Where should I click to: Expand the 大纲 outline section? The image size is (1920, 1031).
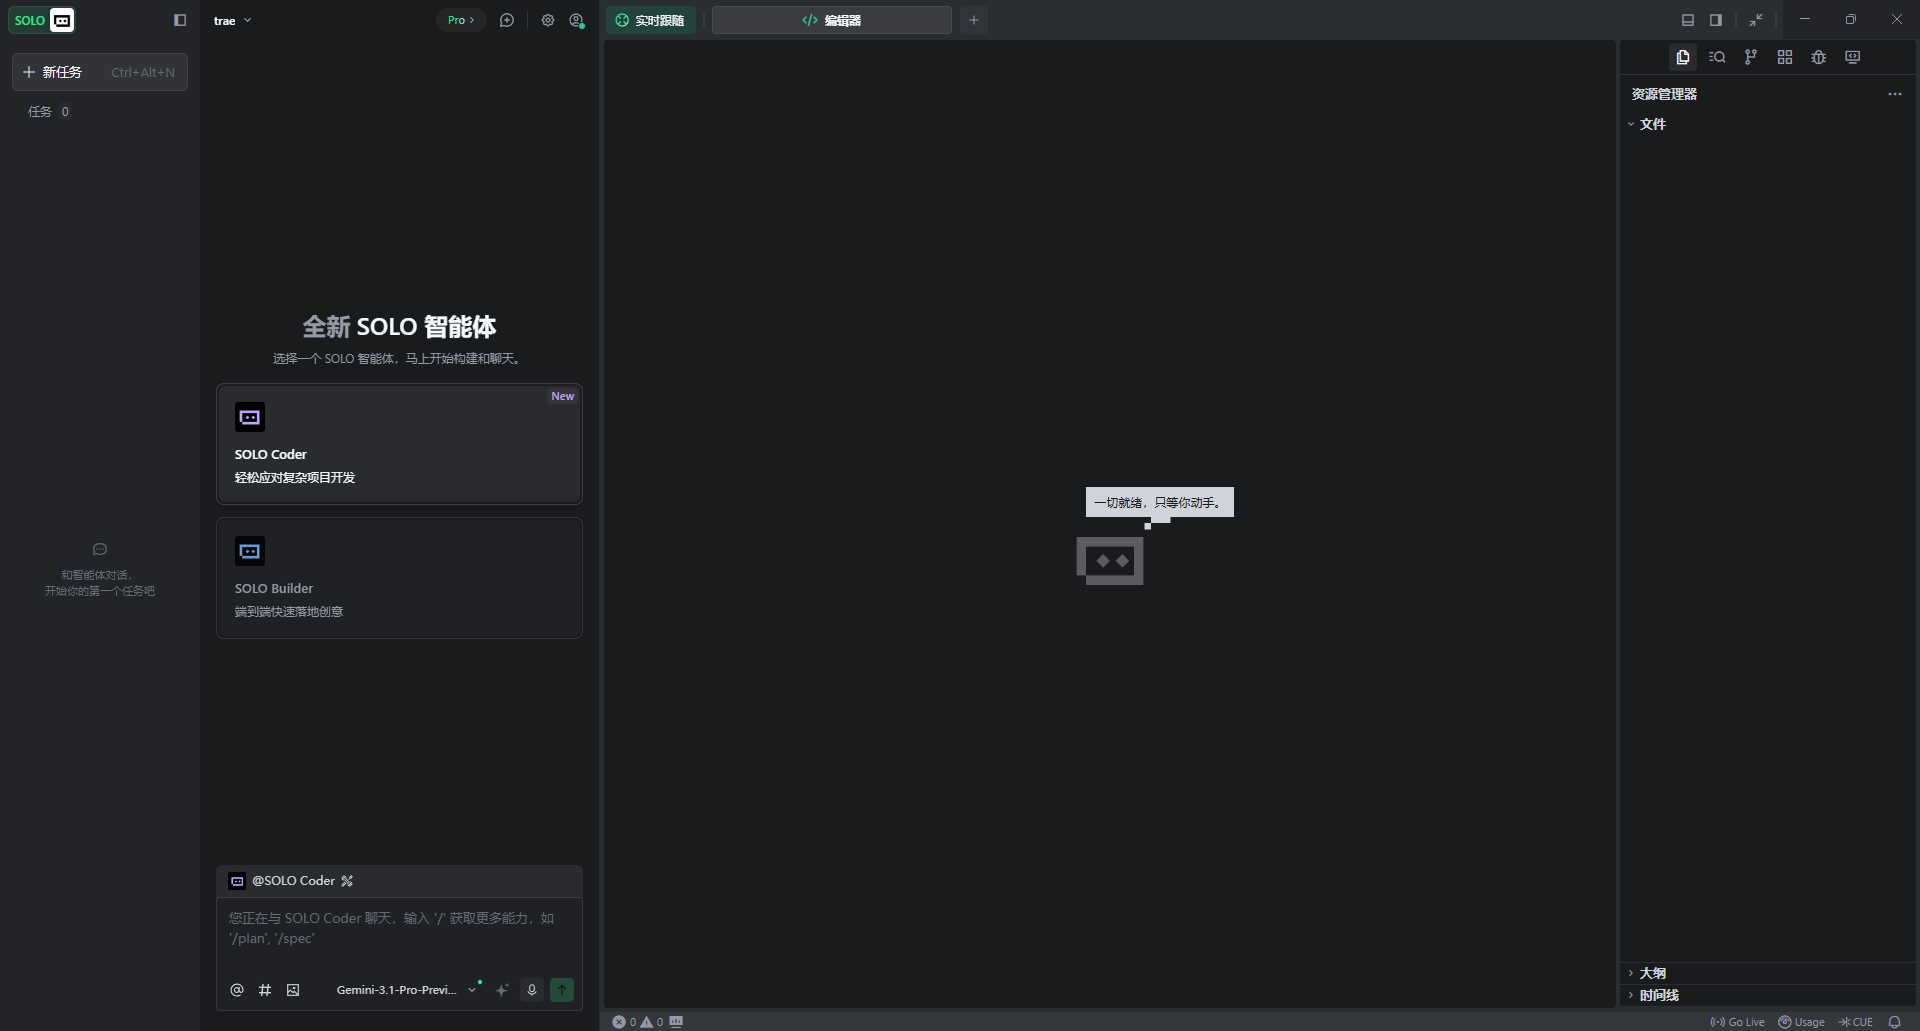[x=1652, y=973]
